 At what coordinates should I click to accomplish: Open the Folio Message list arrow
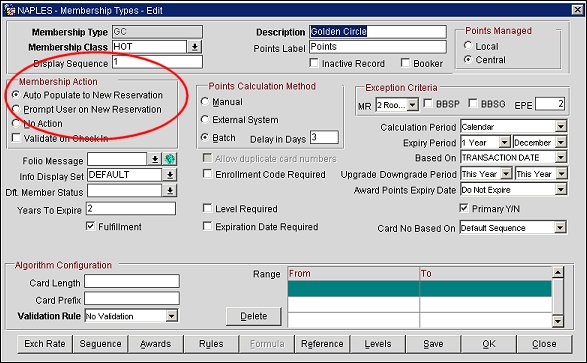click(x=155, y=159)
